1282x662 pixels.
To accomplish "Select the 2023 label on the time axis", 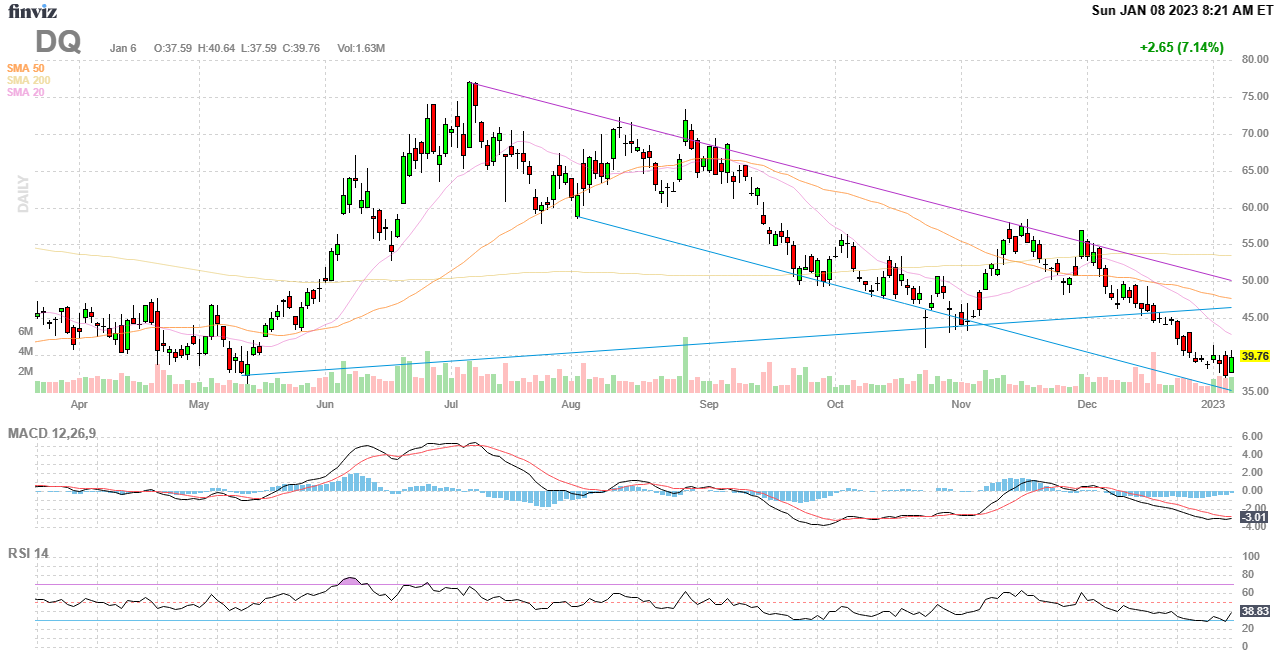I will [1213, 405].
